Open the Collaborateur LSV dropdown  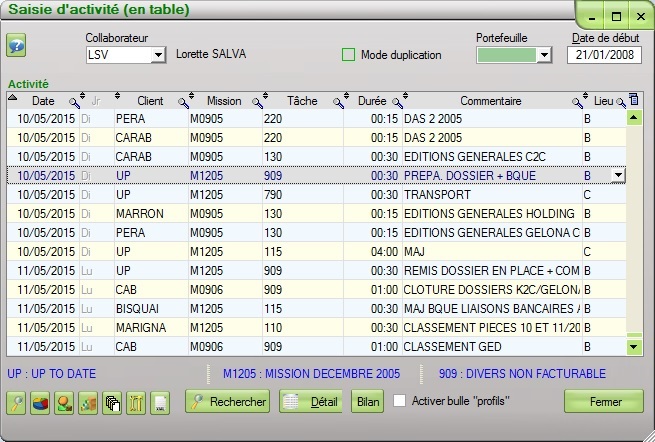[x=158, y=55]
